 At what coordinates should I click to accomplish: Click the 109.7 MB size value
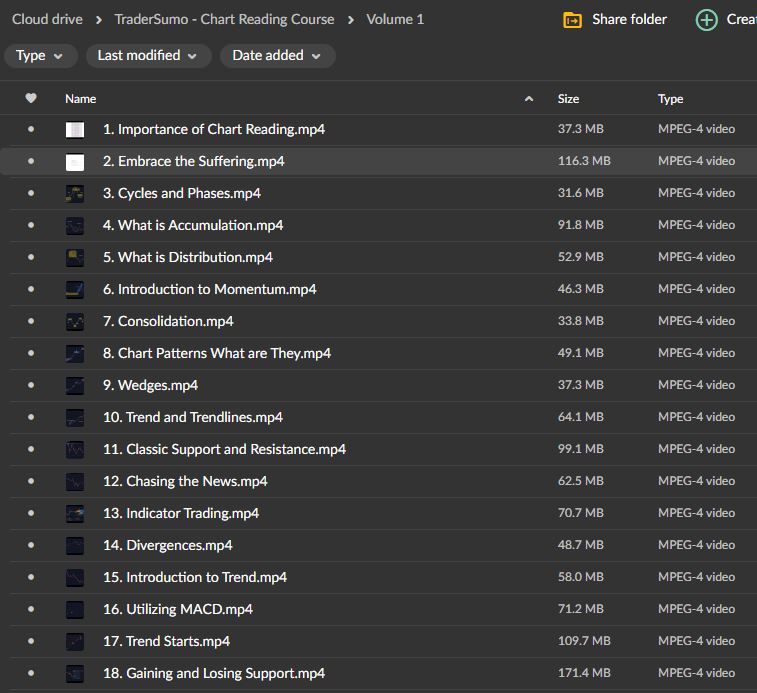(x=584, y=641)
